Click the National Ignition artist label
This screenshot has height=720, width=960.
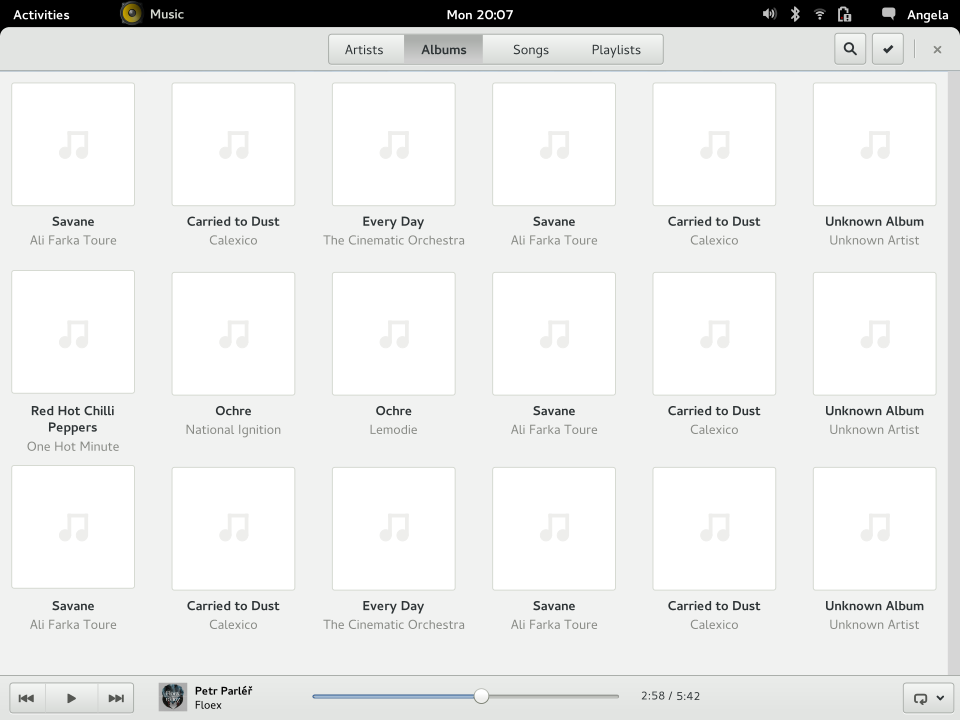coord(233,430)
